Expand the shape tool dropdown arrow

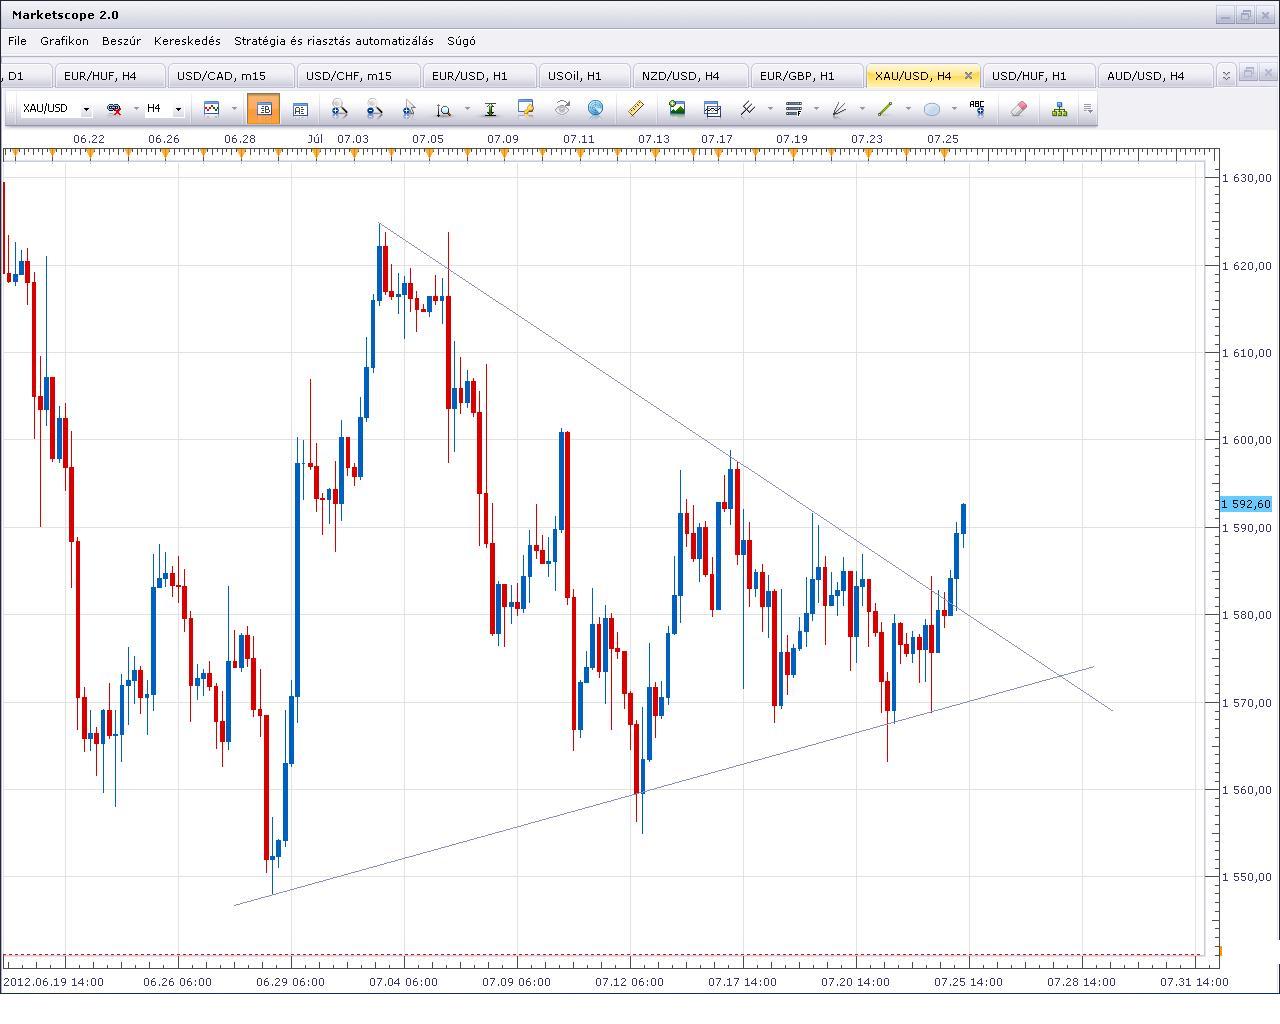tap(954, 108)
